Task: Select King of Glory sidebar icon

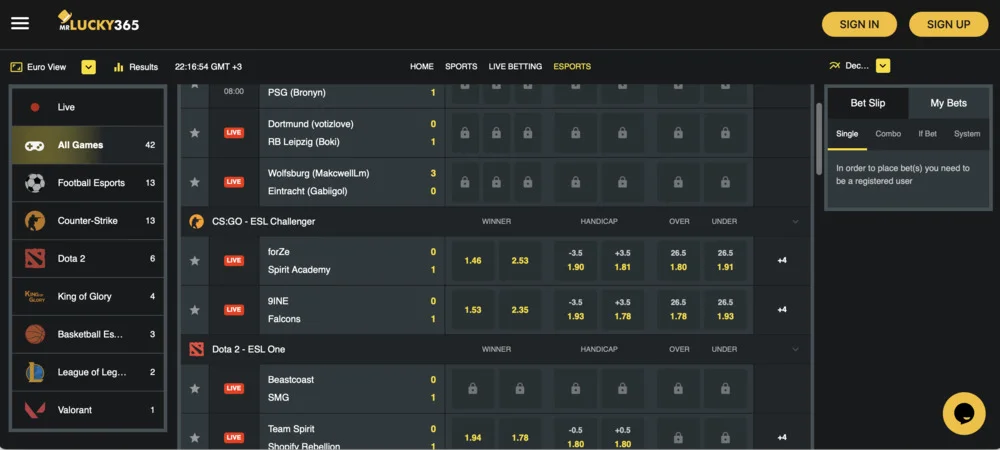Action: point(34,296)
